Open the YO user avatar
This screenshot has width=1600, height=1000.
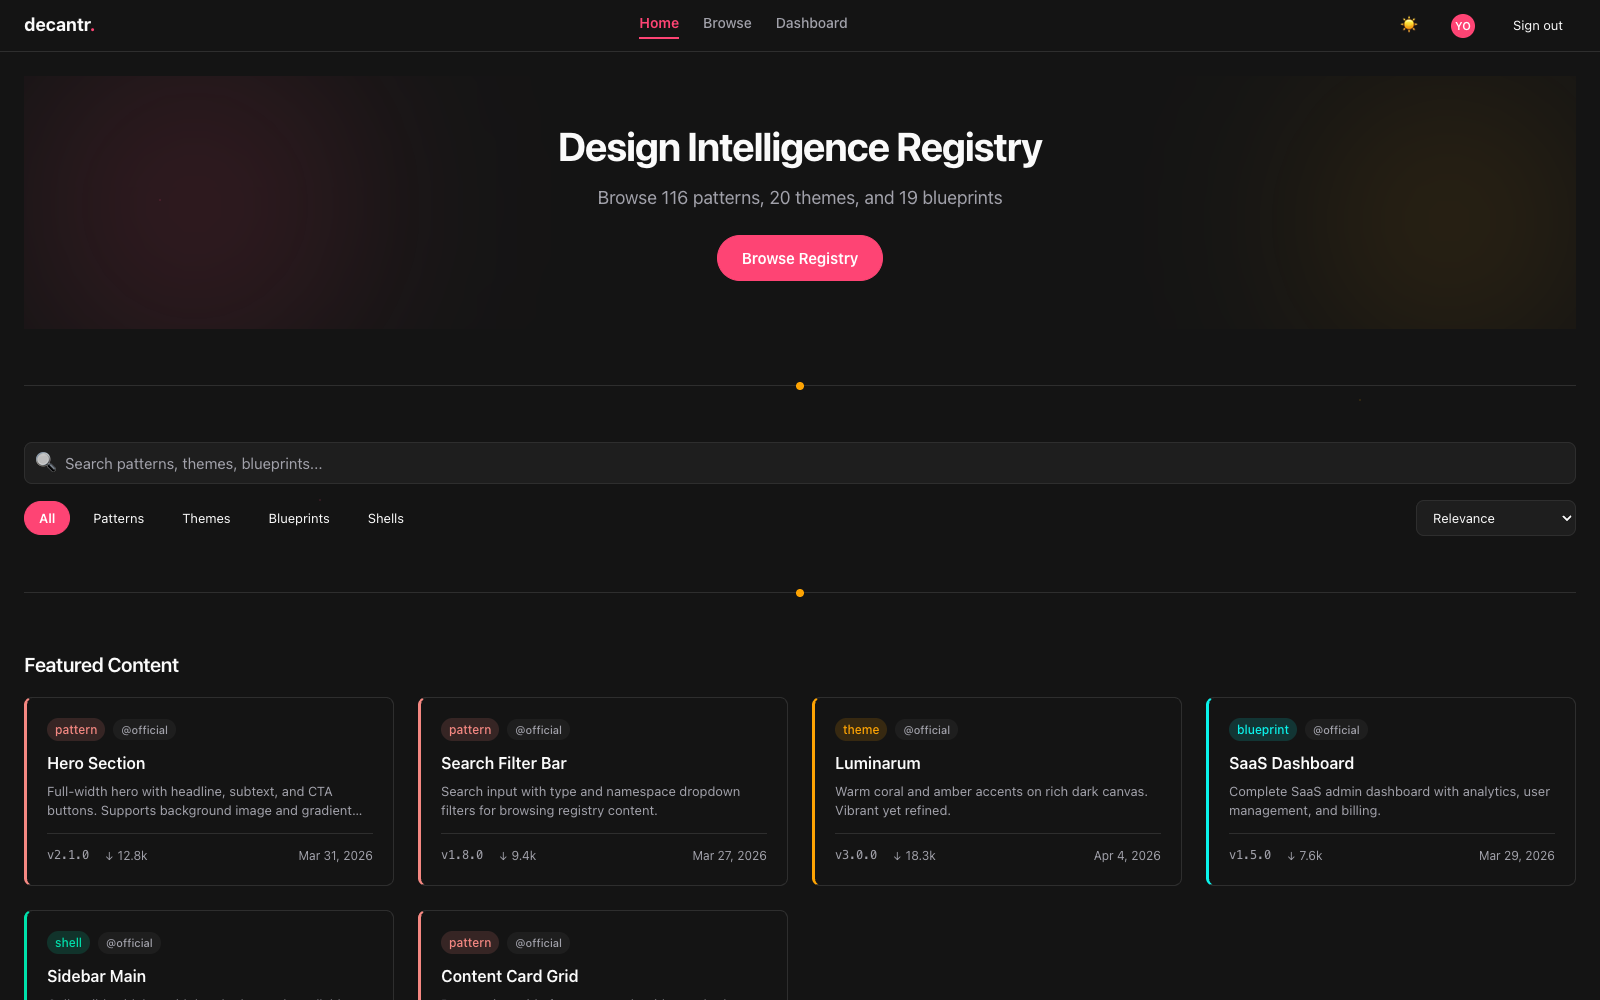tap(1463, 26)
